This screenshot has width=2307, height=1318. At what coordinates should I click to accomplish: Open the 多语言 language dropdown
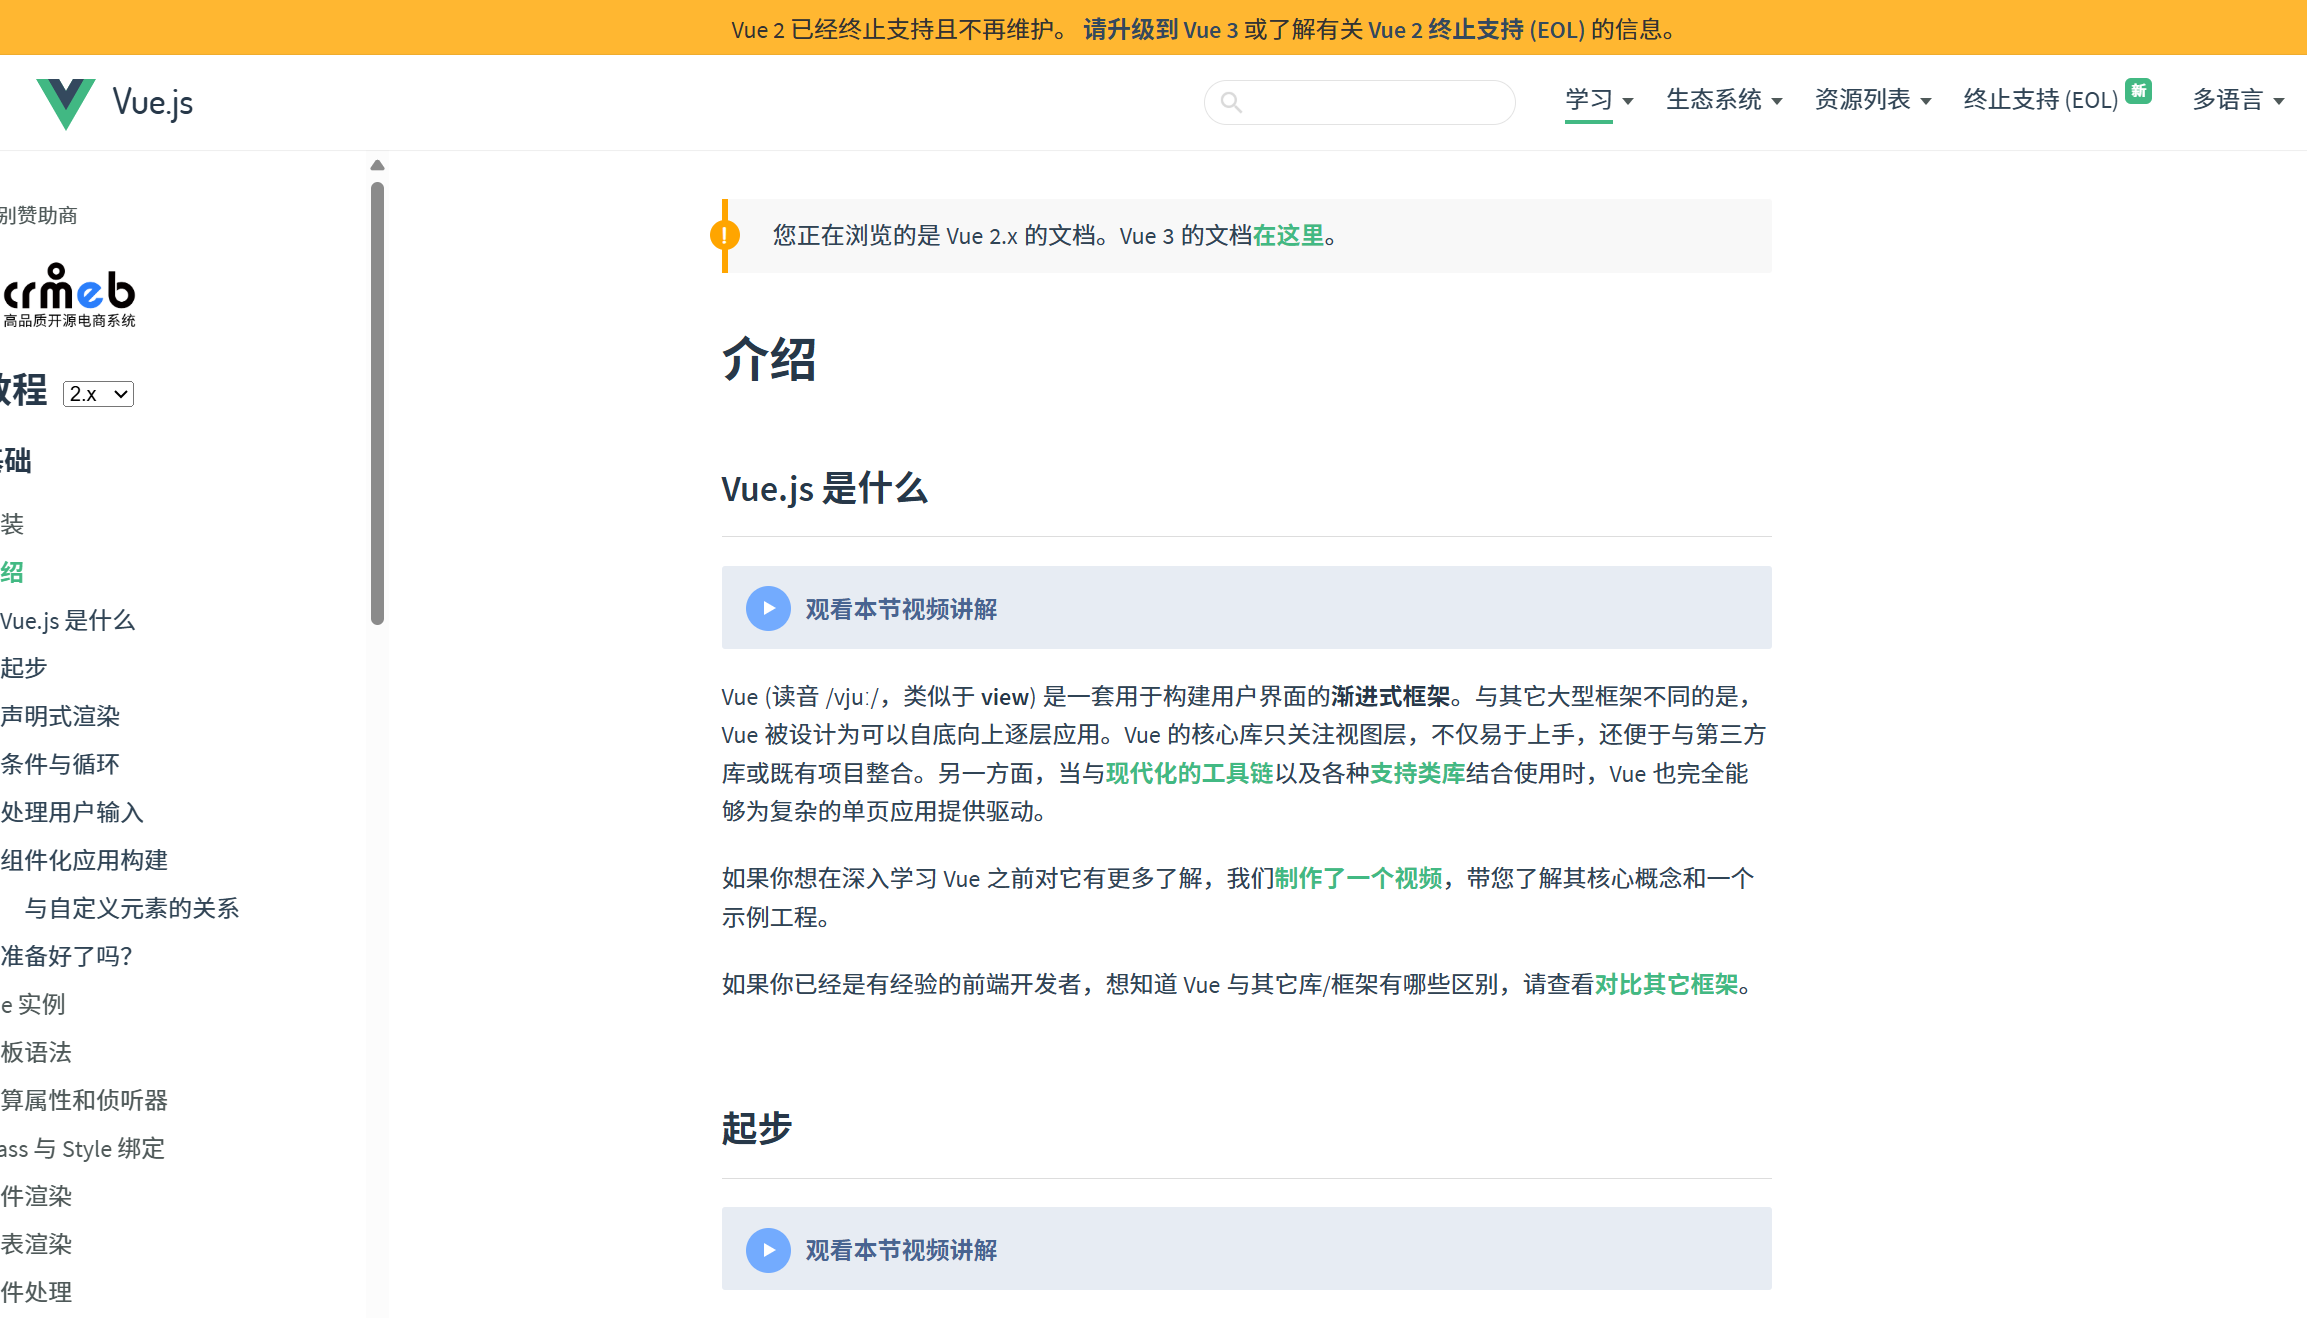pos(2238,100)
